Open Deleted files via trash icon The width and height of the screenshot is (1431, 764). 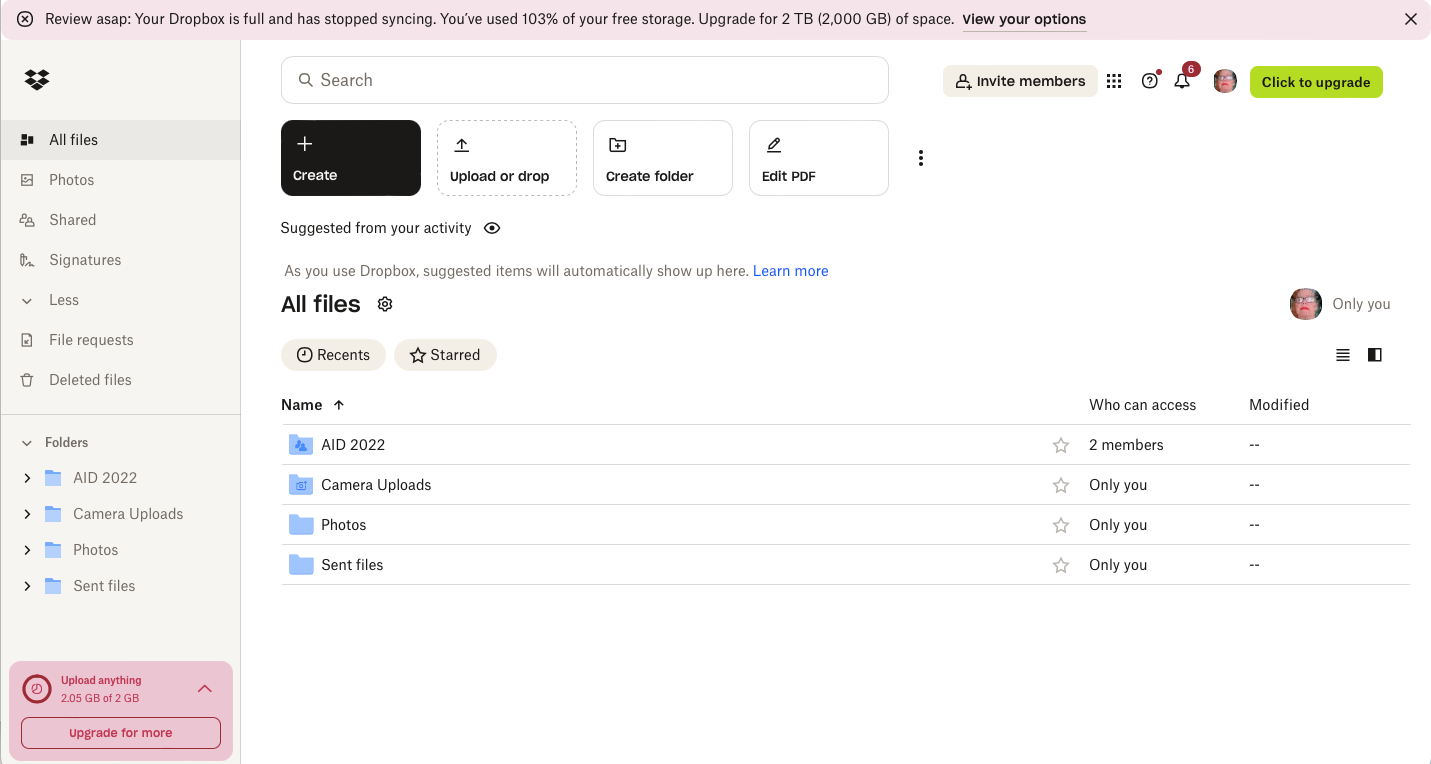pyautogui.click(x=91, y=379)
